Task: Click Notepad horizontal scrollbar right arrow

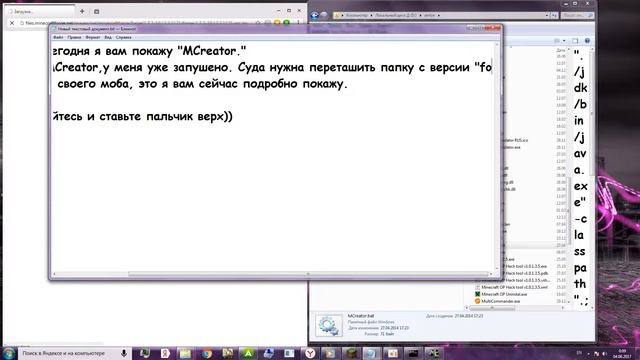Action: click(x=491, y=274)
